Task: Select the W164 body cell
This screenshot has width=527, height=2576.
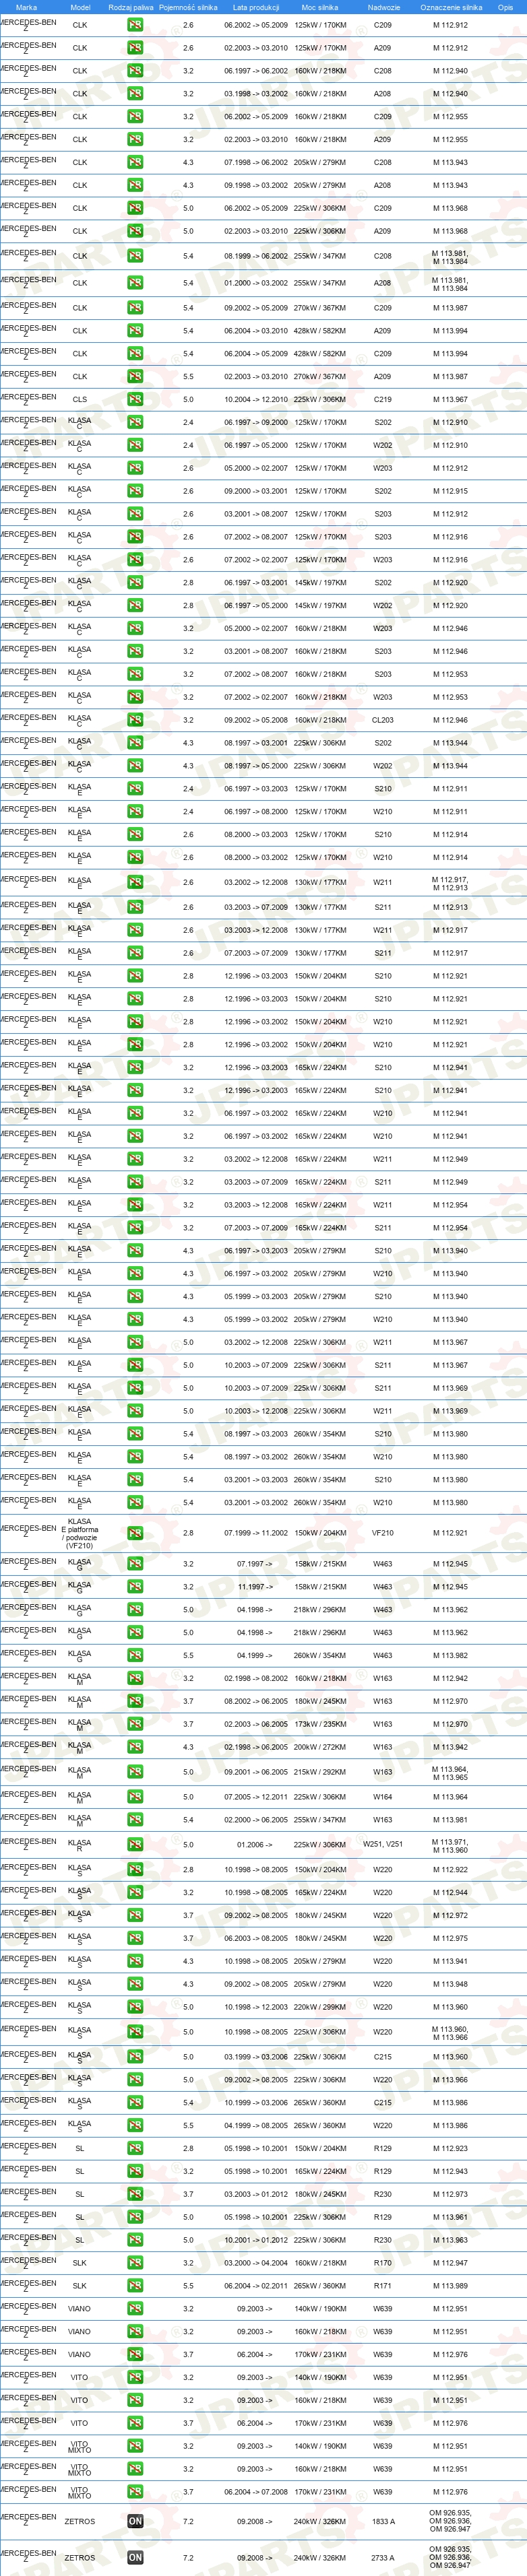Action: (x=383, y=1797)
